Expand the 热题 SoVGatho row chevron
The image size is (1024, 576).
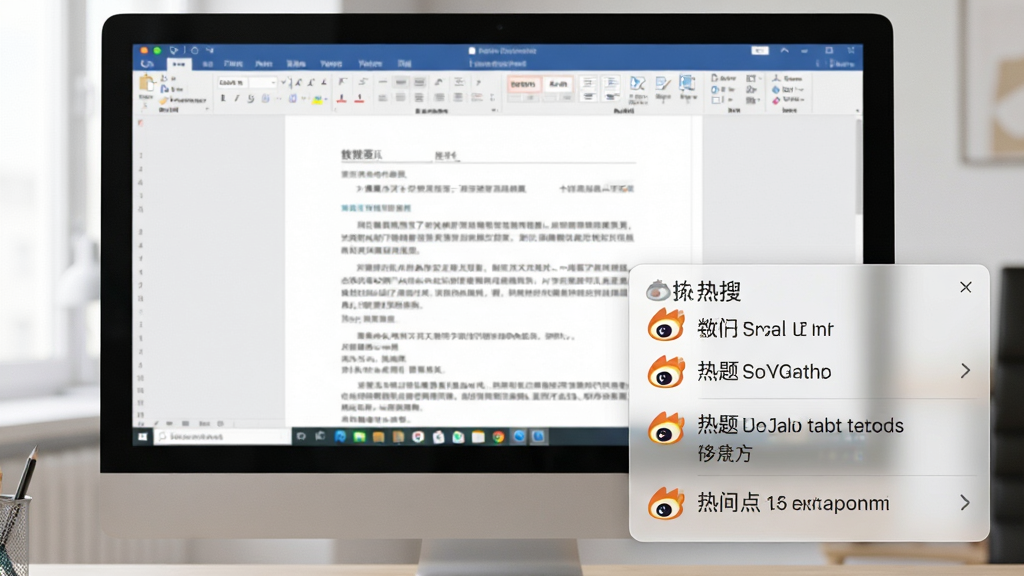point(965,371)
